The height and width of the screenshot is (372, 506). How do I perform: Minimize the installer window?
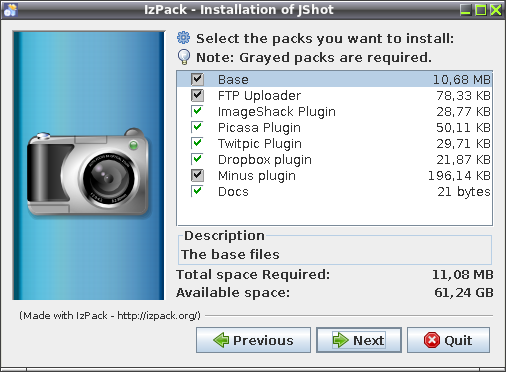(x=465, y=10)
